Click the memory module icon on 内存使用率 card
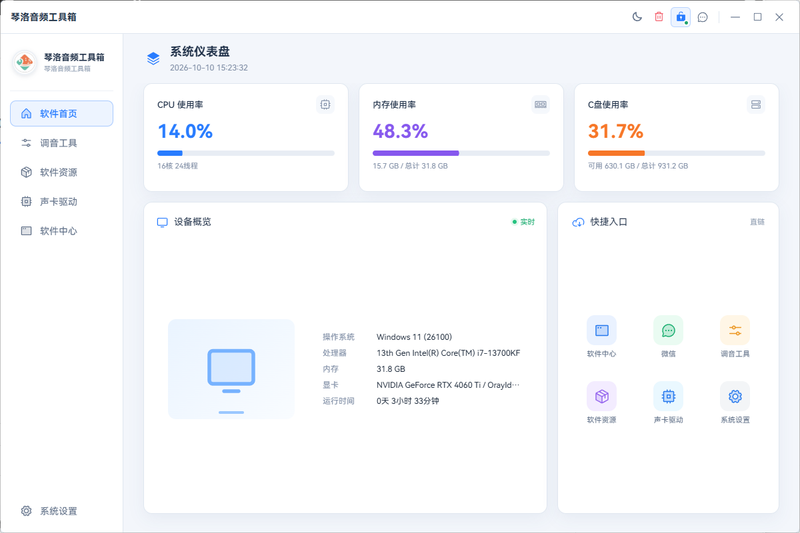Image resolution: width=800 pixels, height=533 pixels. [x=540, y=105]
